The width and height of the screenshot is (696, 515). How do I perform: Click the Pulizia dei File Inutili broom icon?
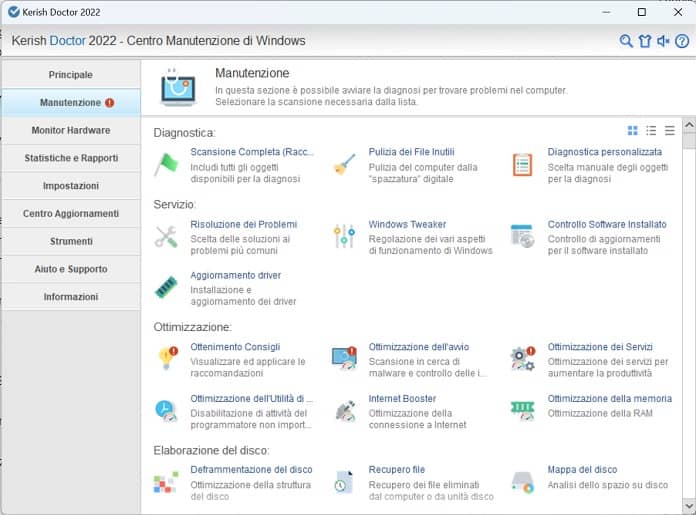344,164
